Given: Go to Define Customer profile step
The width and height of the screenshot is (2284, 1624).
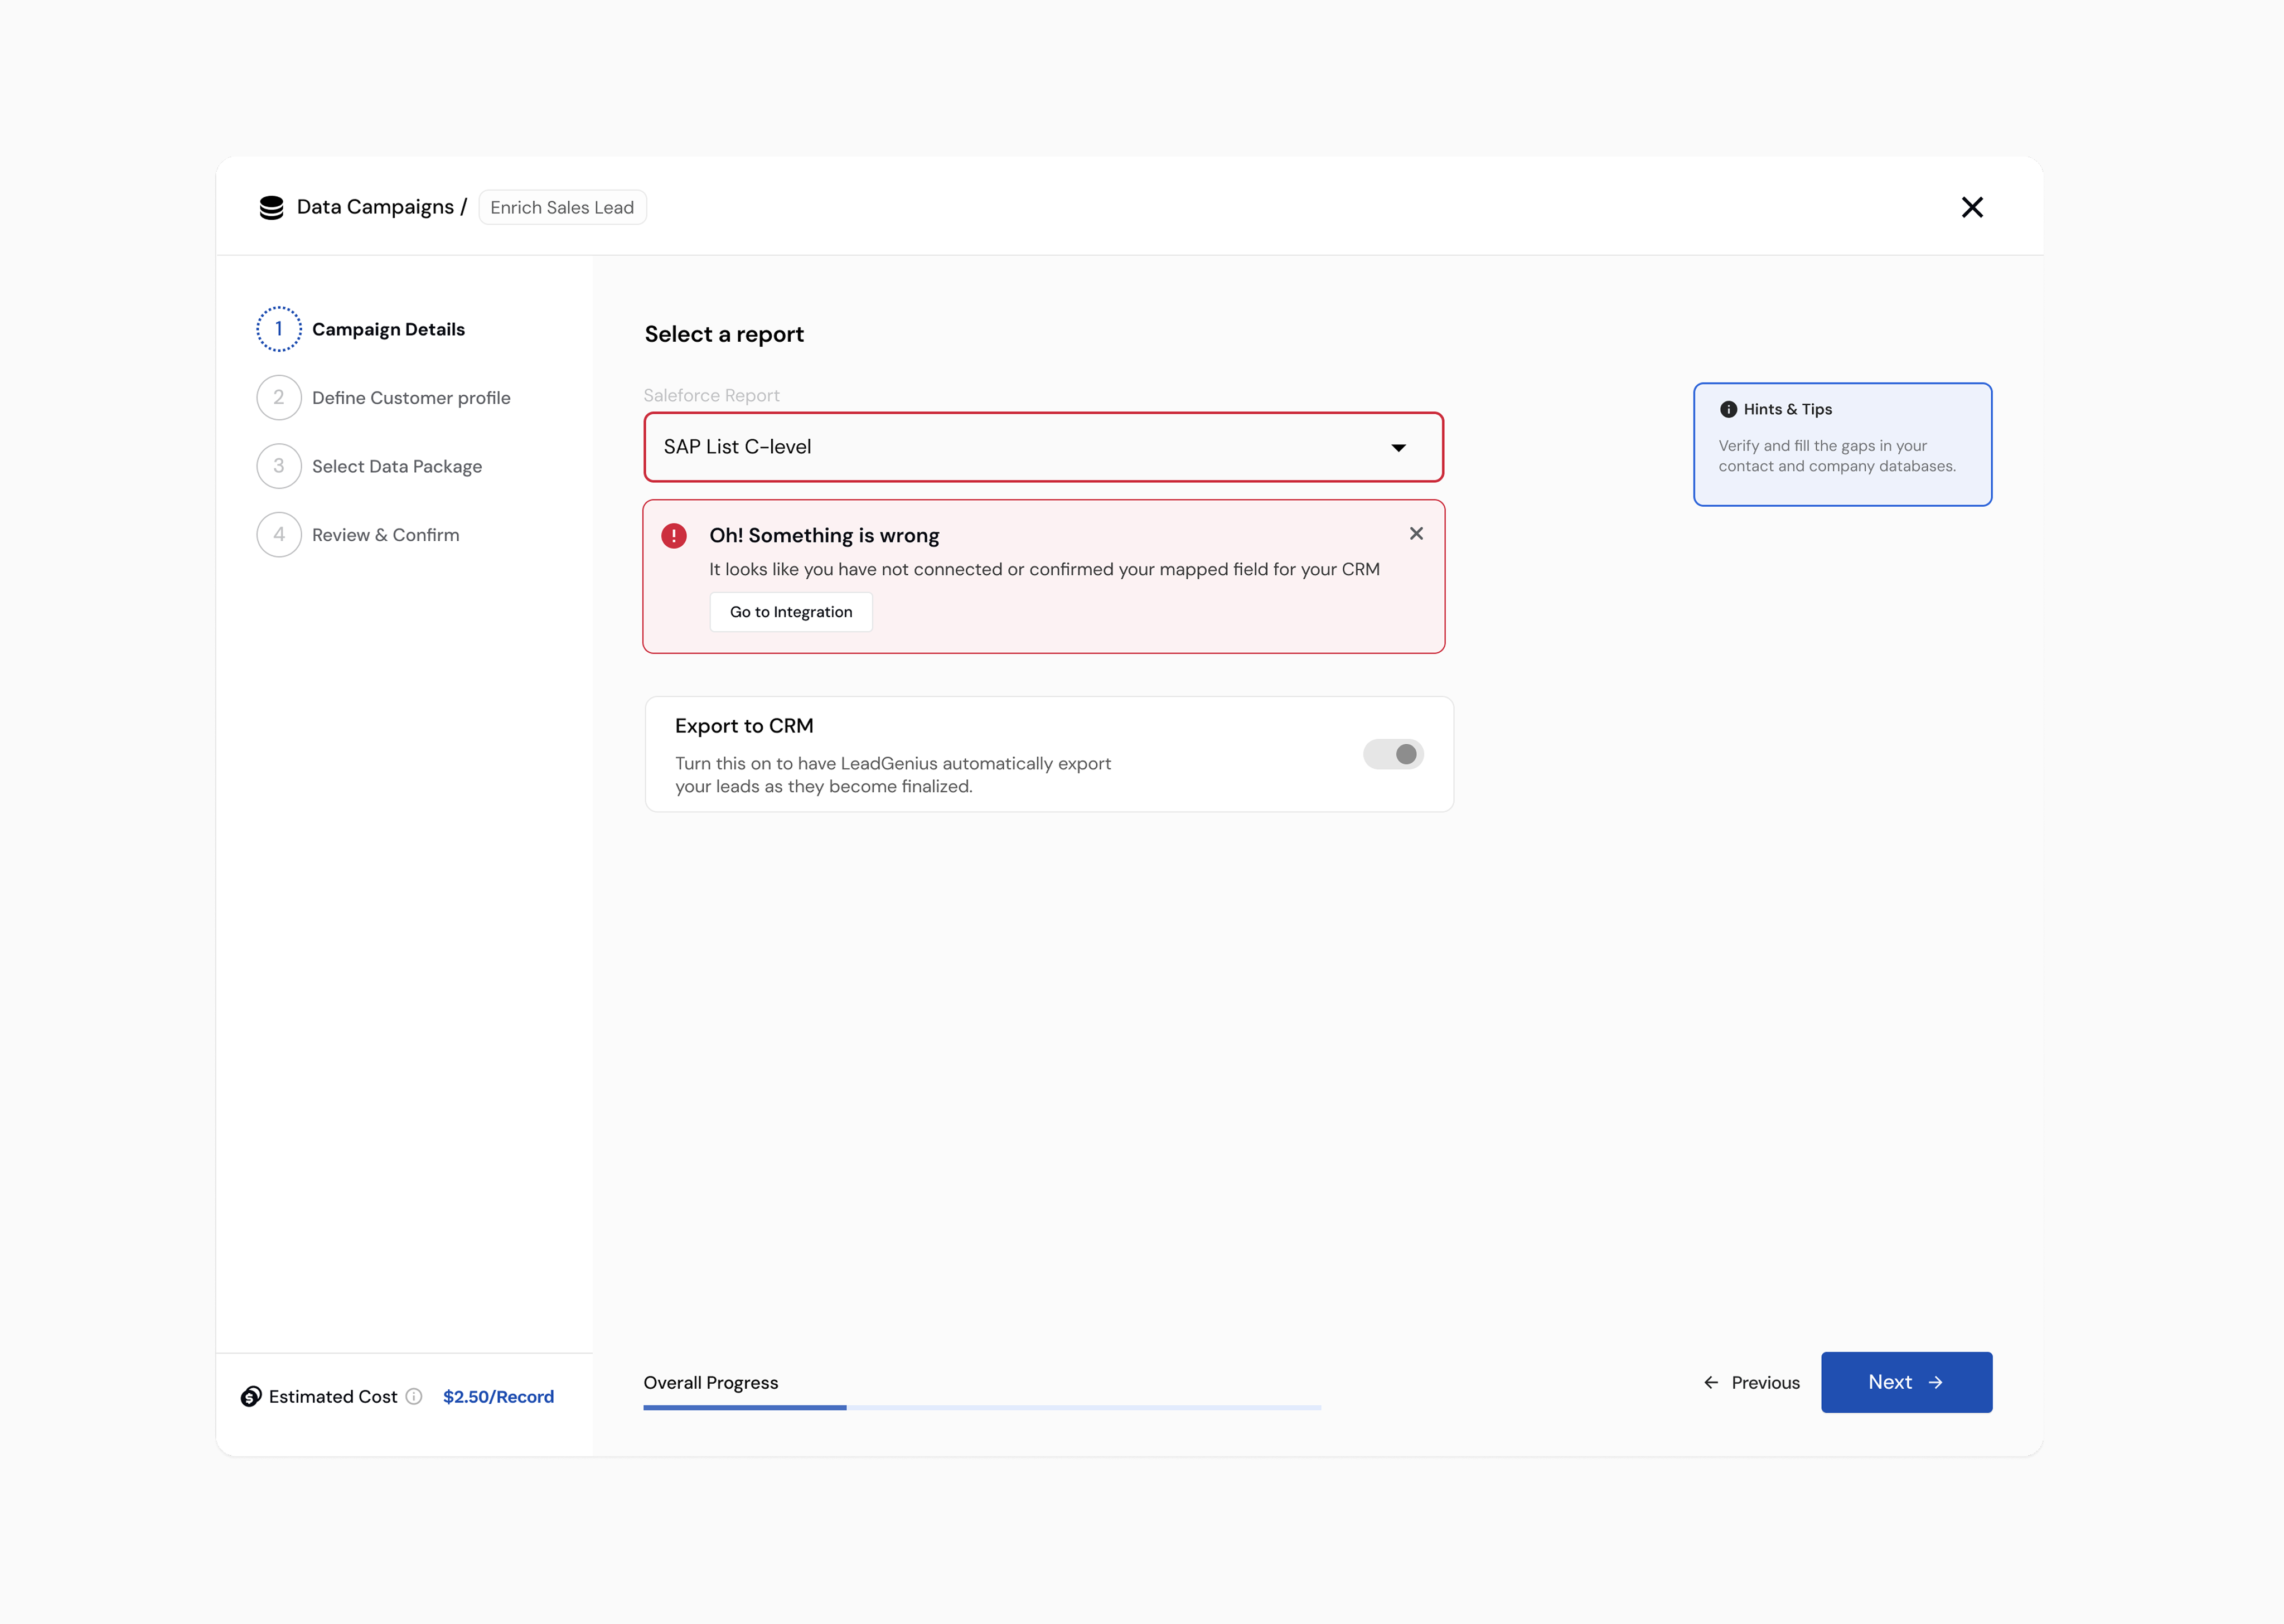Looking at the screenshot, I should point(411,398).
